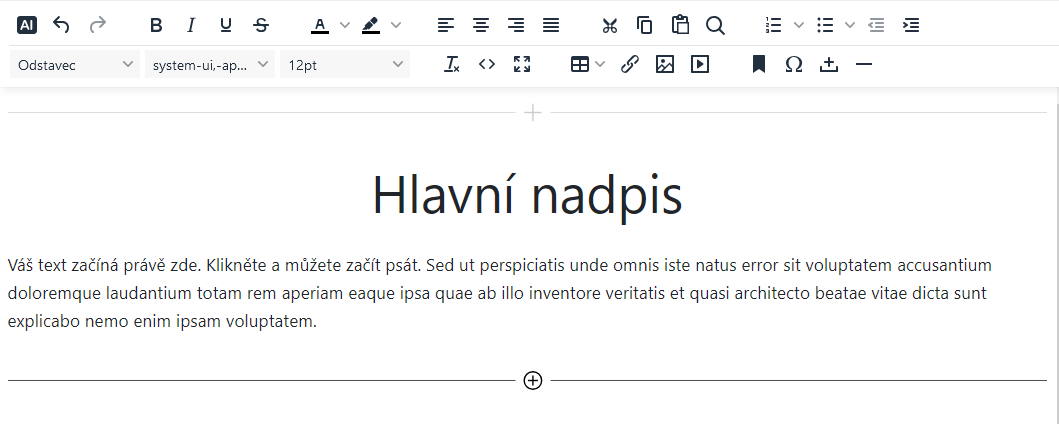Click the circled plus to add section below
This screenshot has height=424, width=1059.
[x=533, y=381]
